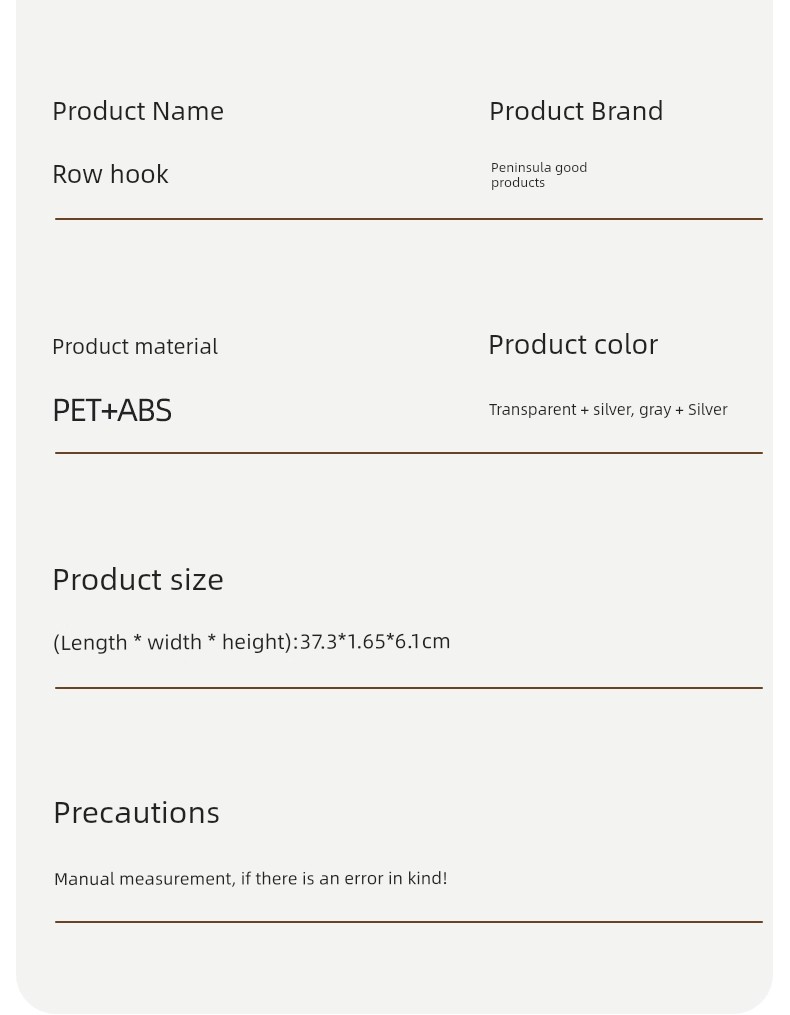The image size is (790, 1015).
Task: Click the word 'hook' in the product name
Action: click(x=139, y=174)
